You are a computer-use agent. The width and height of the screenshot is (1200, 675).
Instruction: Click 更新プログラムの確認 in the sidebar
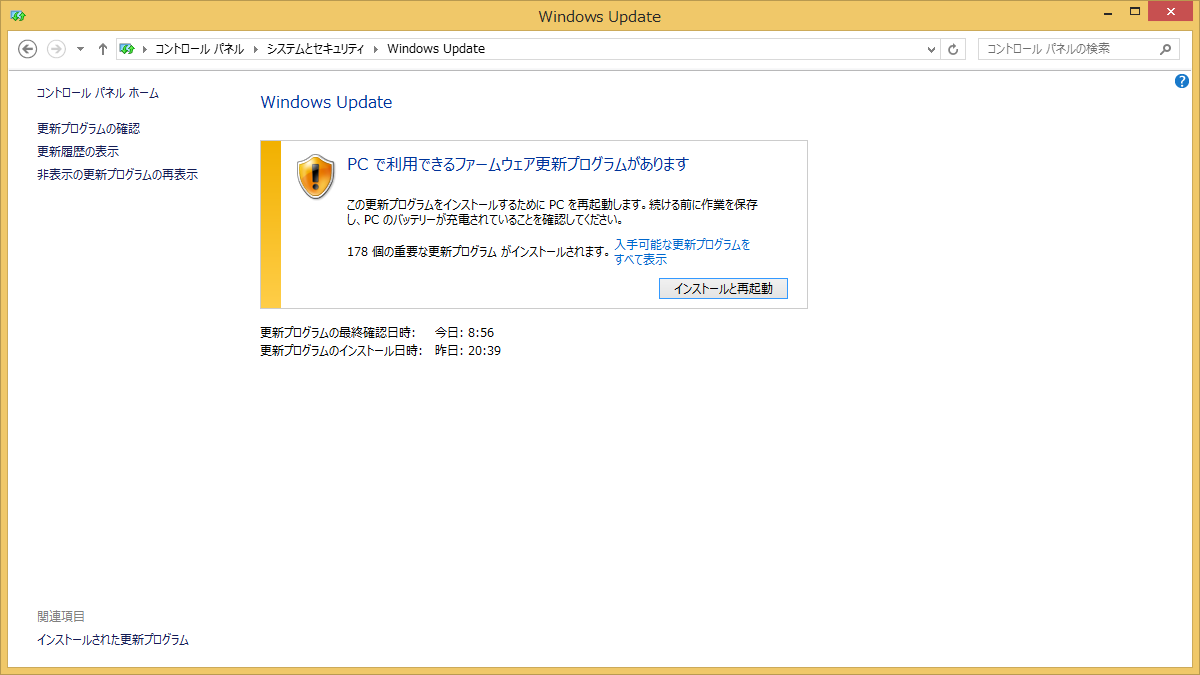(88, 129)
